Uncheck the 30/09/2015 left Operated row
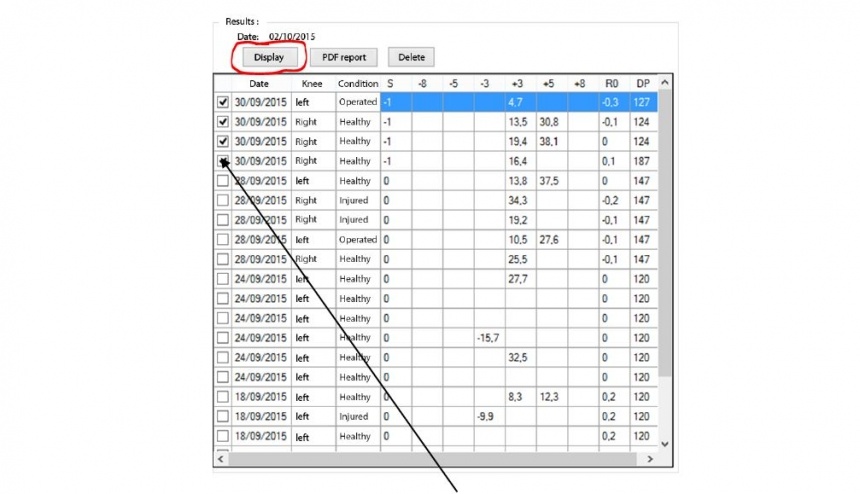The height and width of the screenshot is (494, 860). point(222,102)
